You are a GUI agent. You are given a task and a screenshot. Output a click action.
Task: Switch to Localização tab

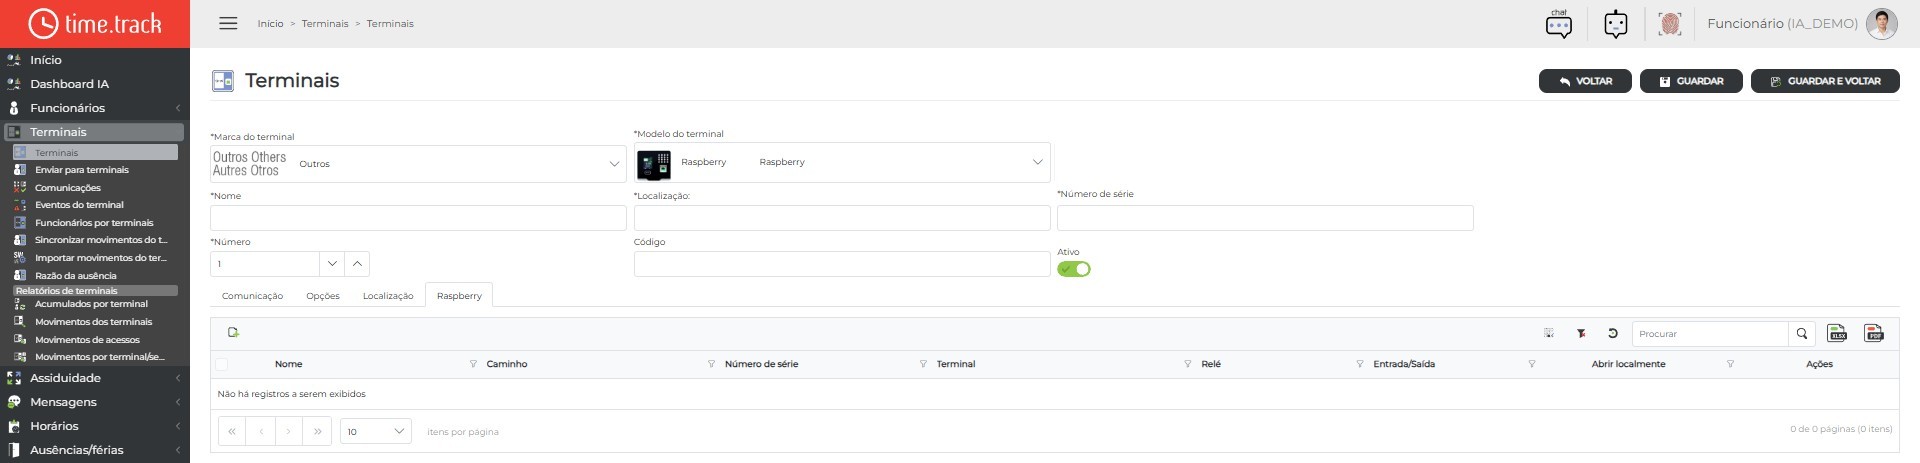coord(388,296)
